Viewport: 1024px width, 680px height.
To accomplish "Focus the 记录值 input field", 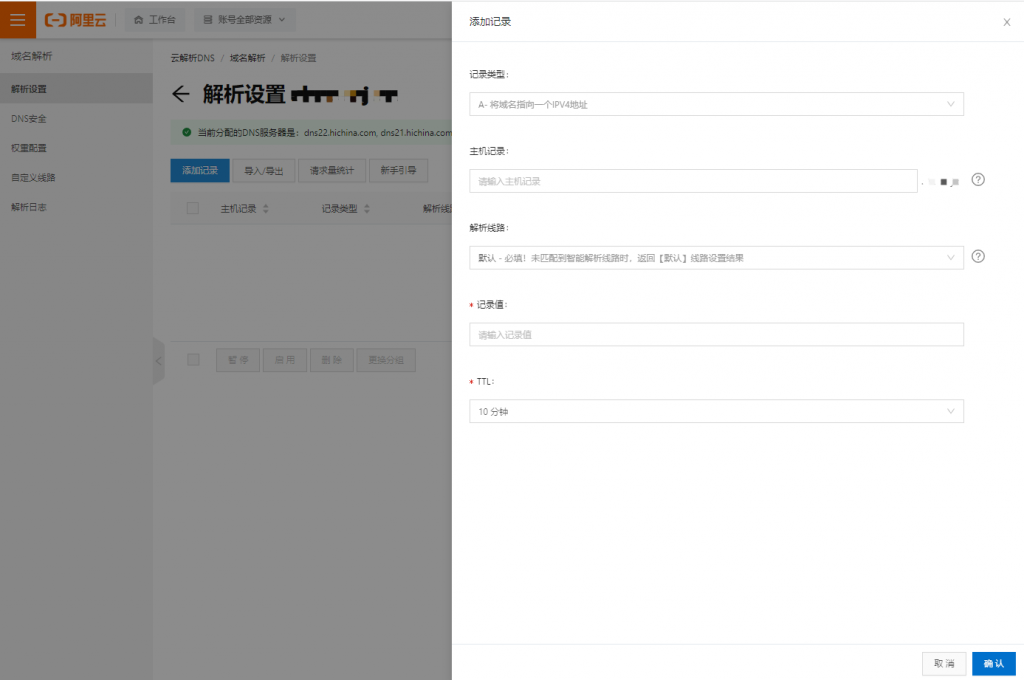I will (716, 334).
